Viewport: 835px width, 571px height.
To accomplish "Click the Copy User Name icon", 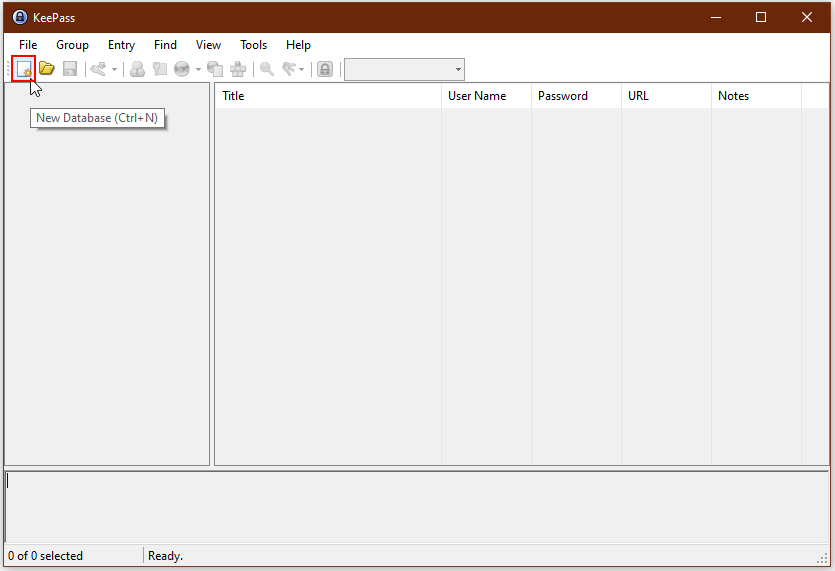I will coord(137,69).
